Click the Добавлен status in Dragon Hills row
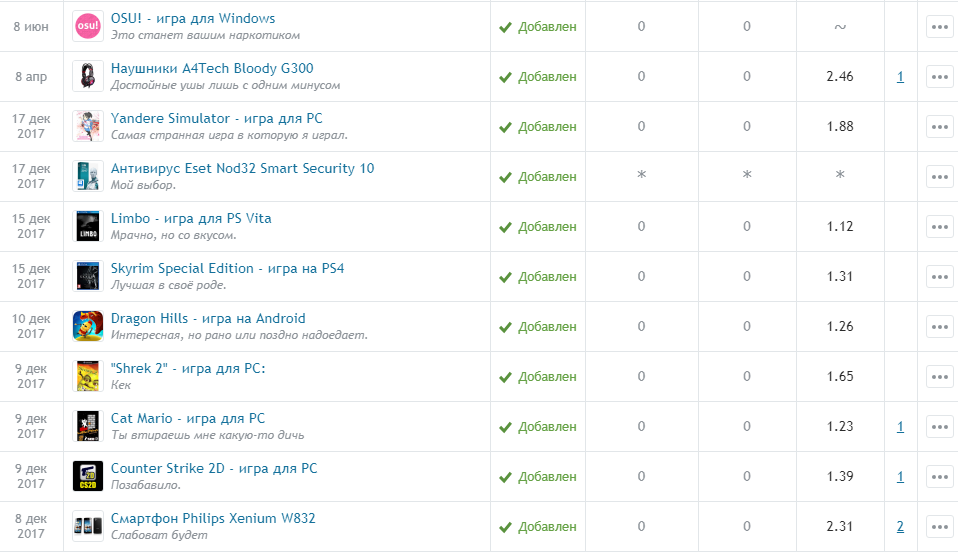 click(538, 327)
